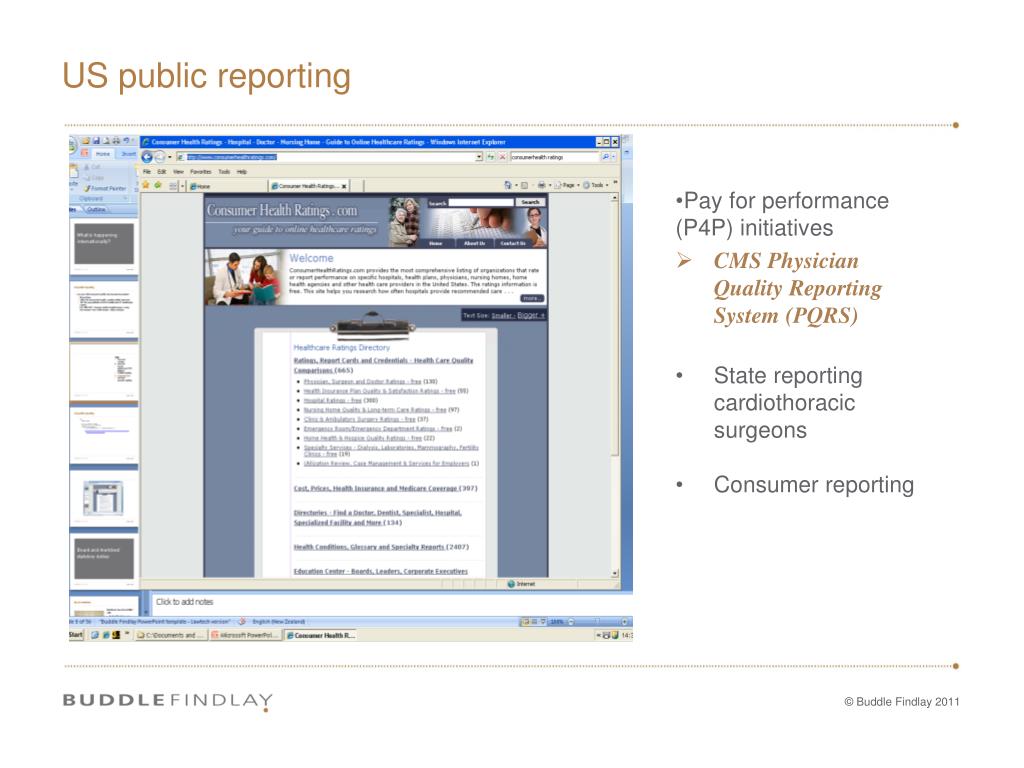Viewport: 1024px width, 768px height.
Task: Select the 'What's happening internationally?' slide thumbnail
Action: 104,244
